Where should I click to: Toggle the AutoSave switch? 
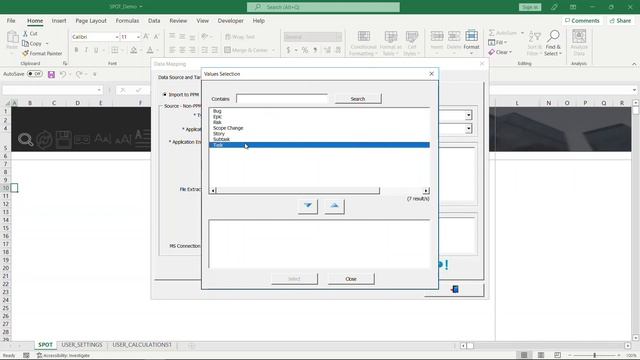coord(35,74)
